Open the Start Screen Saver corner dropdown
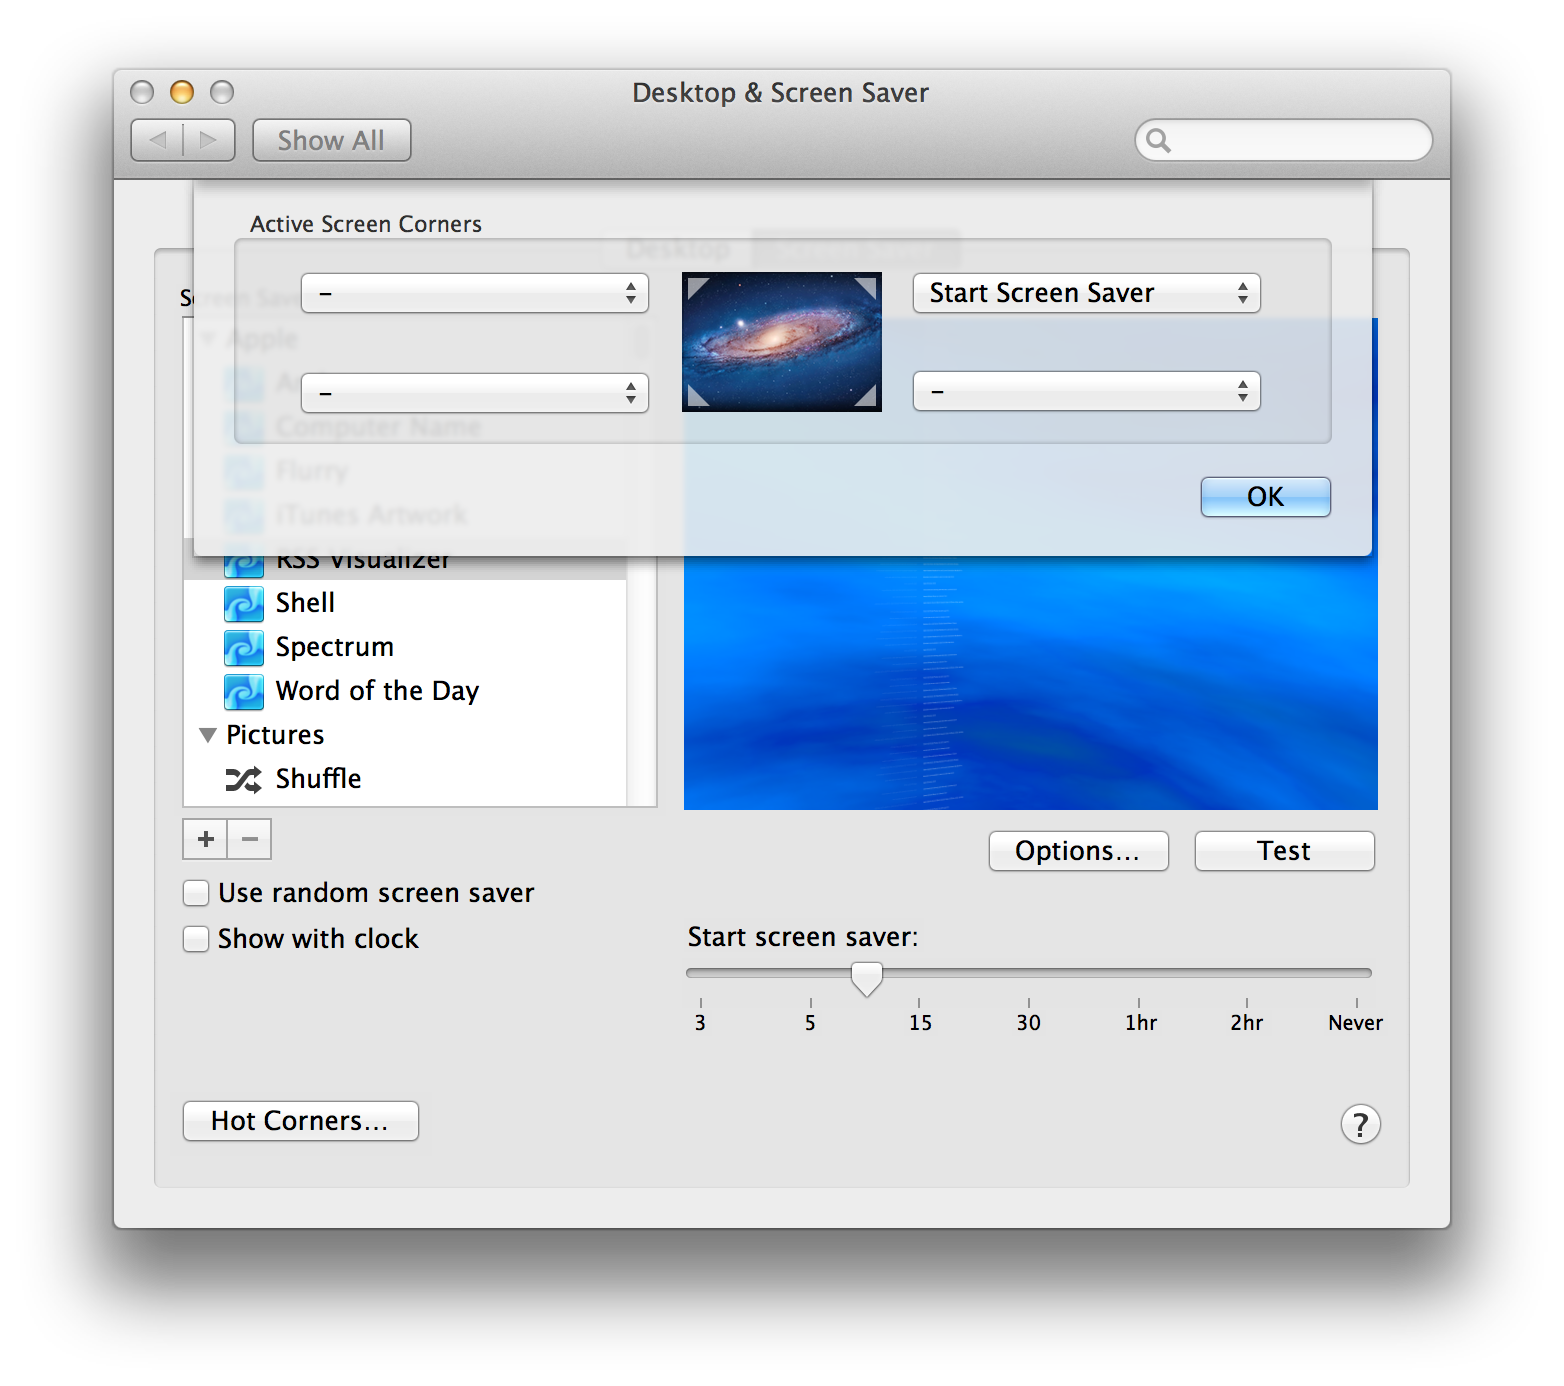The image size is (1564, 1386). pyautogui.click(x=1087, y=293)
